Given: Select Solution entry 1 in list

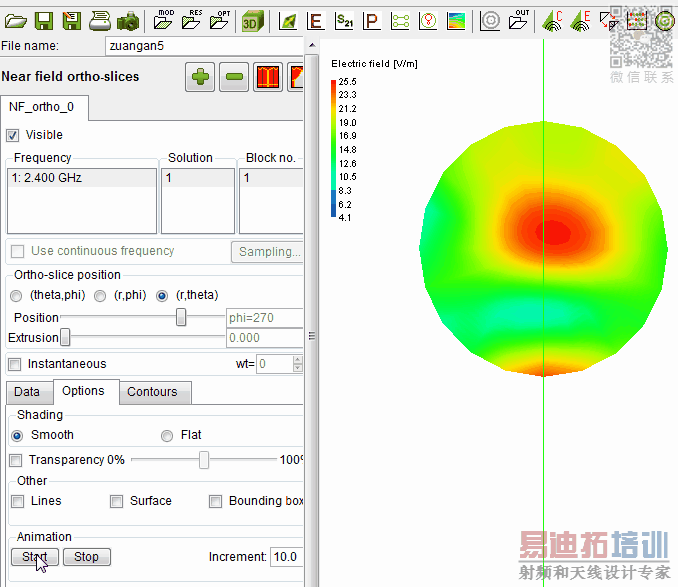Looking at the screenshot, I should [x=198, y=178].
